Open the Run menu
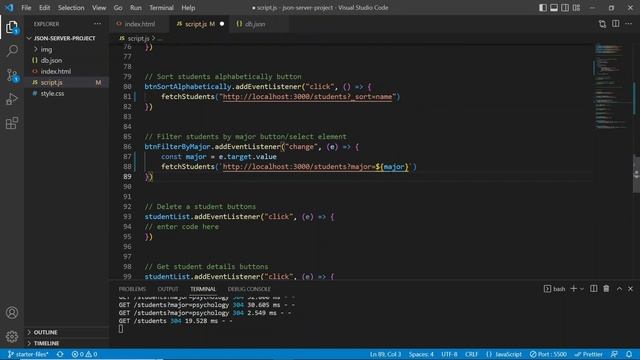Screen dimensions: 640x360 pyautogui.click(x=136, y=8)
